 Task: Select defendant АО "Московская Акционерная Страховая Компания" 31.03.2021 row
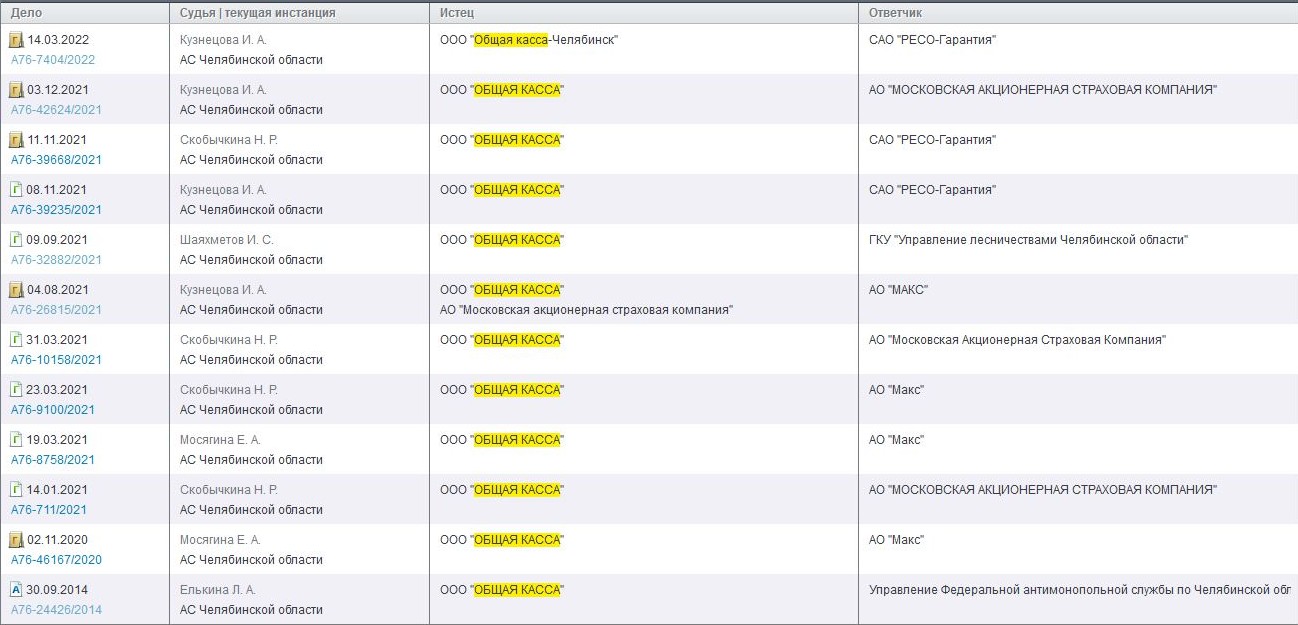pyautogui.click(x=1018, y=340)
